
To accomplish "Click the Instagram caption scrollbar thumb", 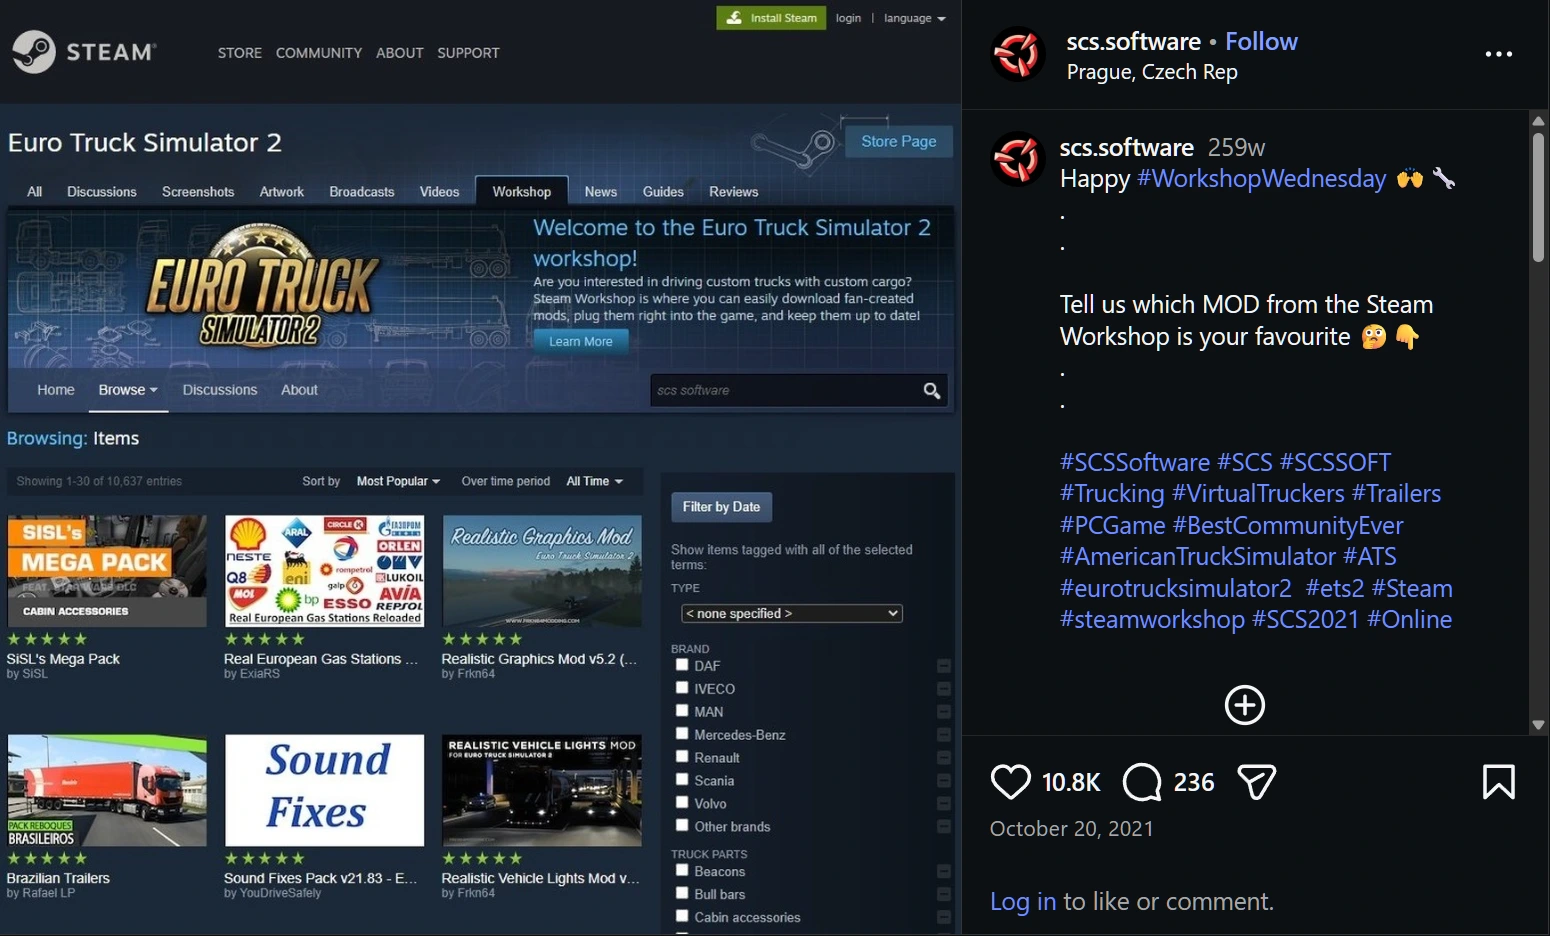I will point(1538,196).
